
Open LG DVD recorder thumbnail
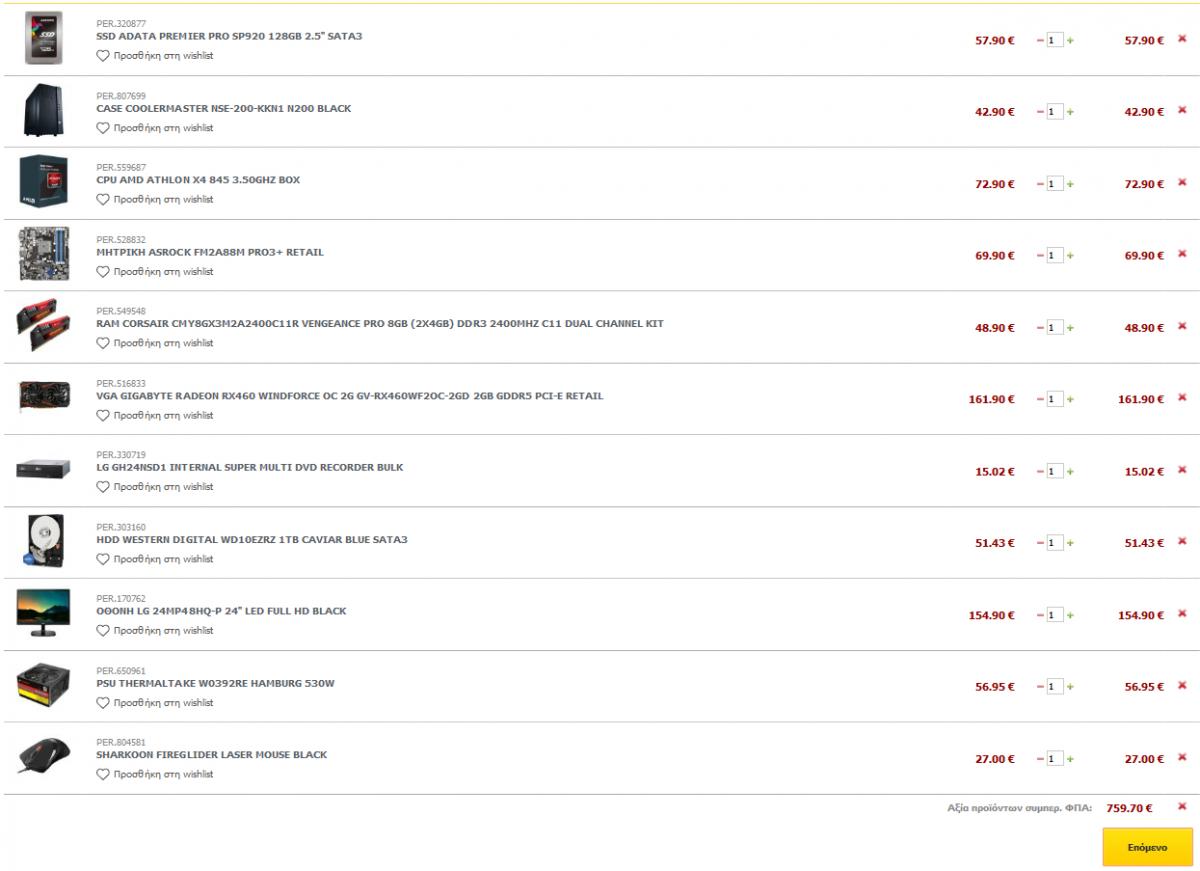click(43, 470)
